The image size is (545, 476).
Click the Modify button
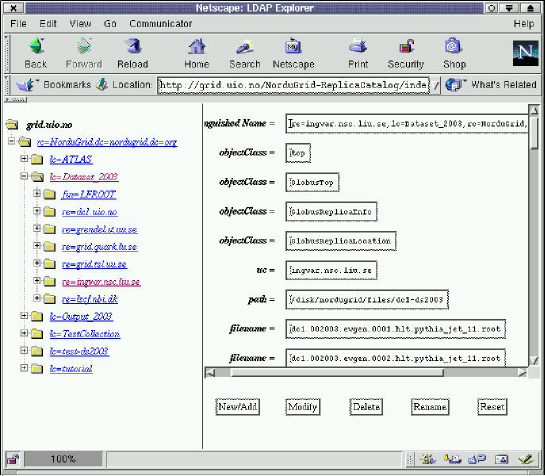pyautogui.click(x=302, y=407)
